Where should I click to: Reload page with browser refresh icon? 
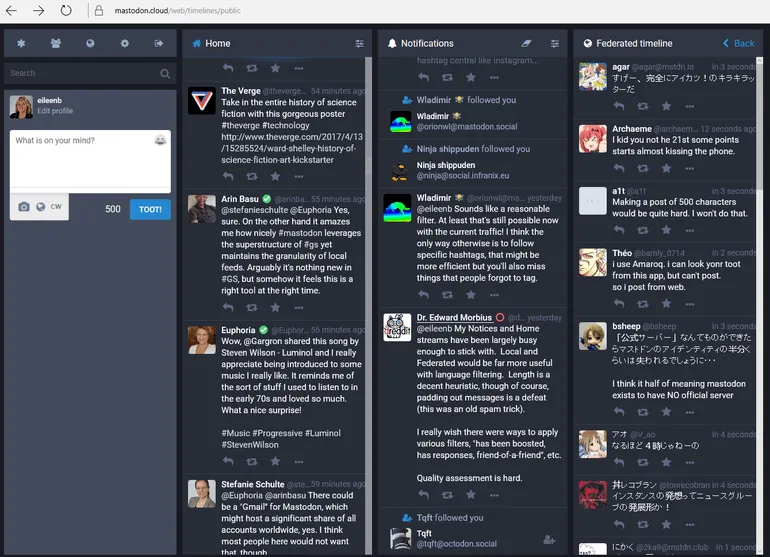pos(66,10)
